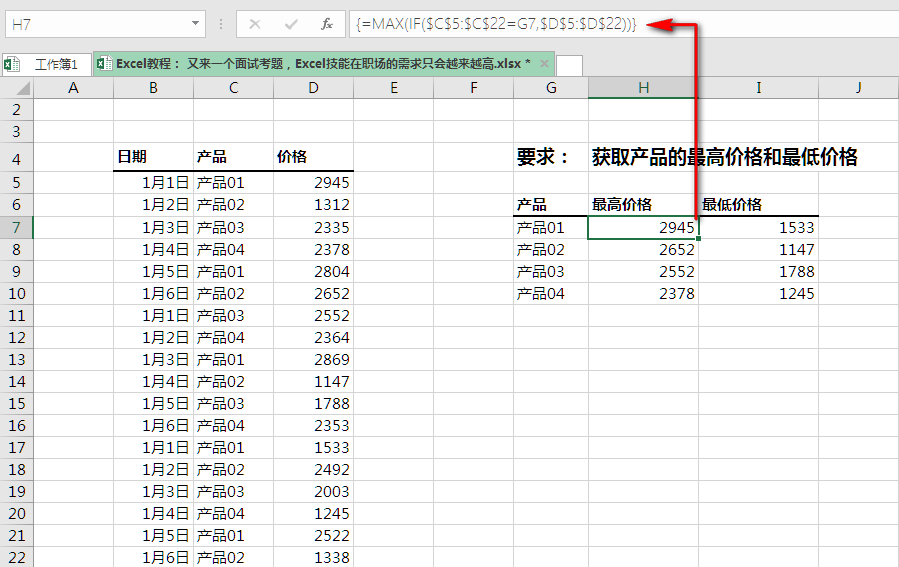The image size is (899, 567).
Task: Click the Excel icon on 工作簿1 tab
Action: 11,64
